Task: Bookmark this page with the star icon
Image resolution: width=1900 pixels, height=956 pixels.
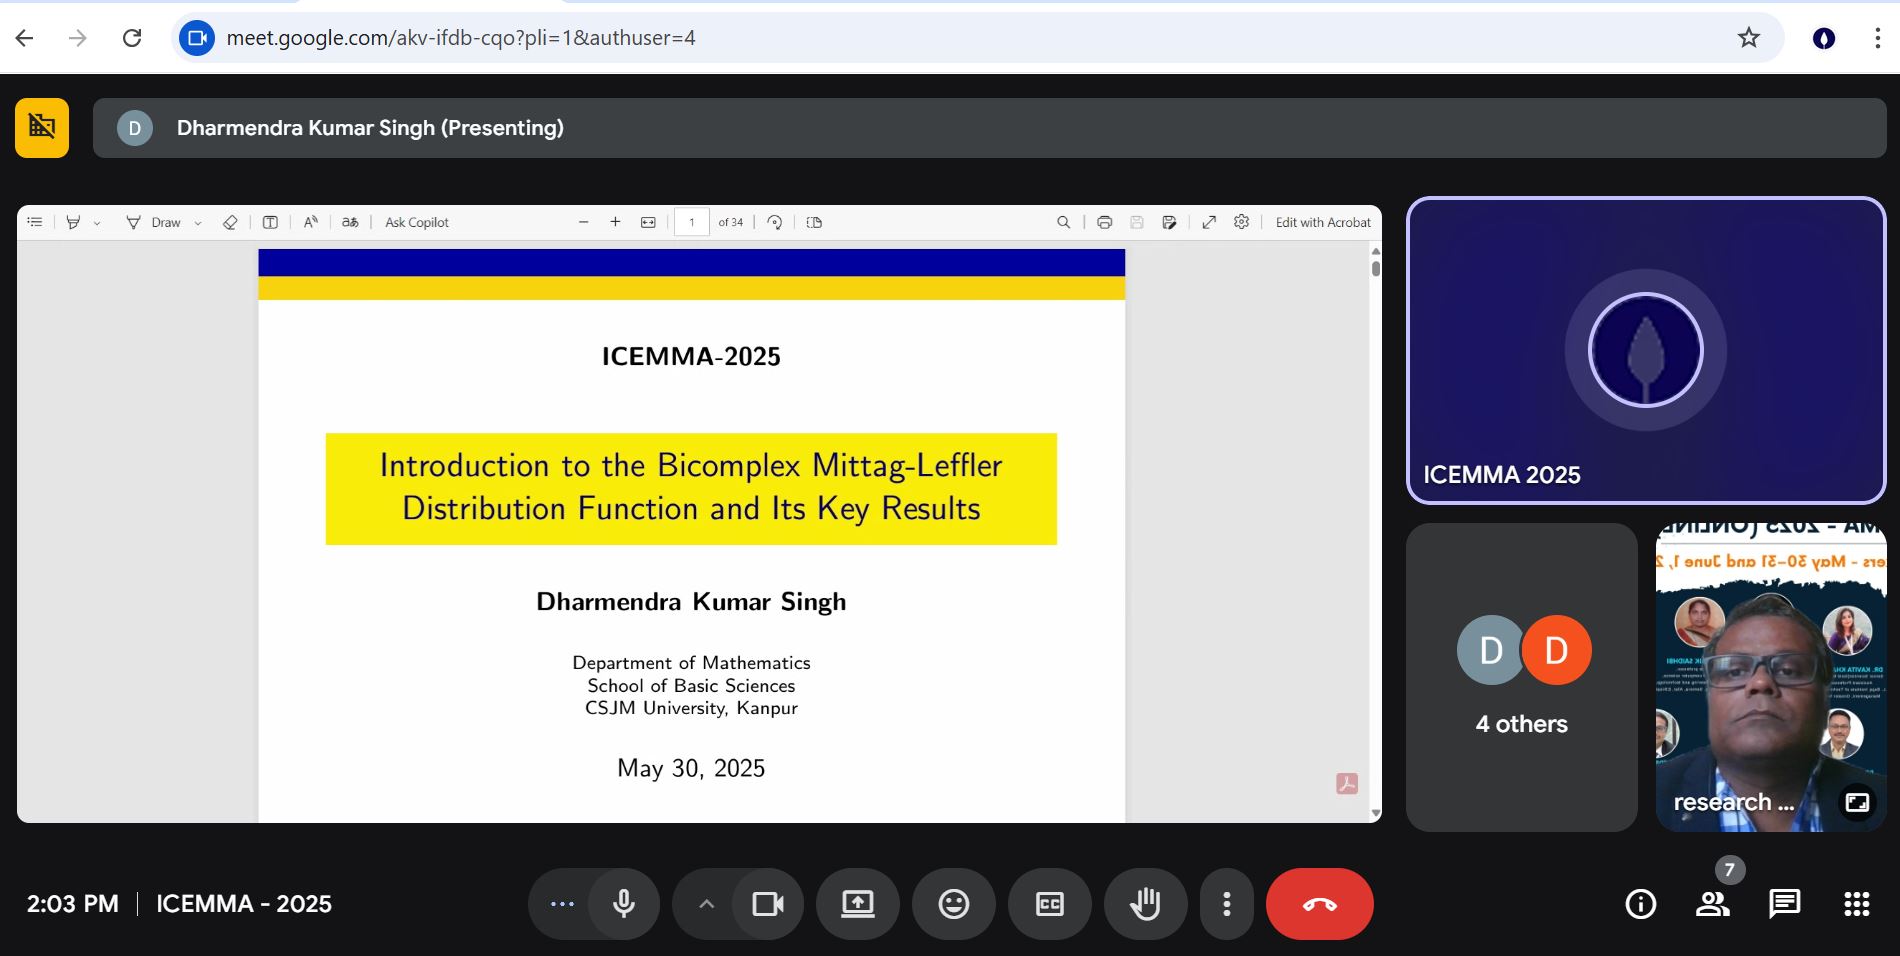Action: (x=1748, y=38)
